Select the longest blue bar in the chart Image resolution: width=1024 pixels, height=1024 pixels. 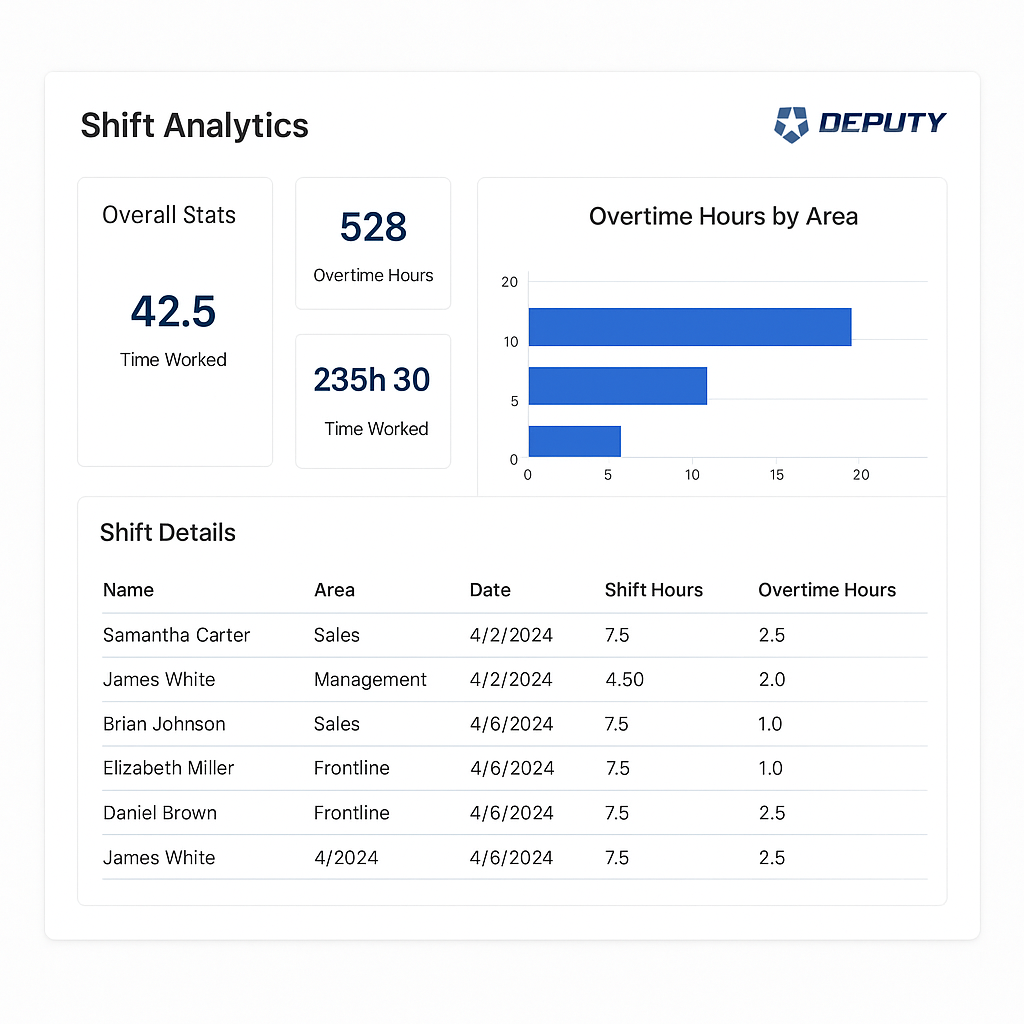[688, 326]
